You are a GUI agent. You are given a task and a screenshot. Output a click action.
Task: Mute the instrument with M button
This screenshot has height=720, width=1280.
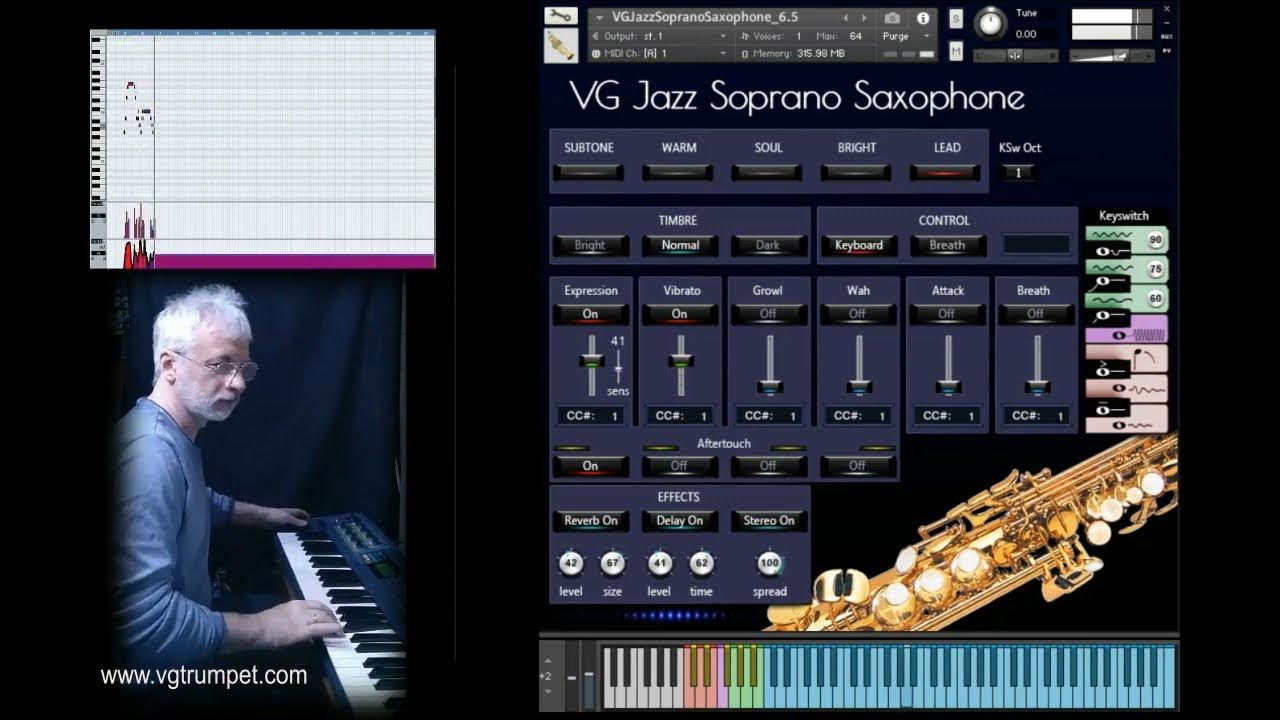(x=956, y=51)
